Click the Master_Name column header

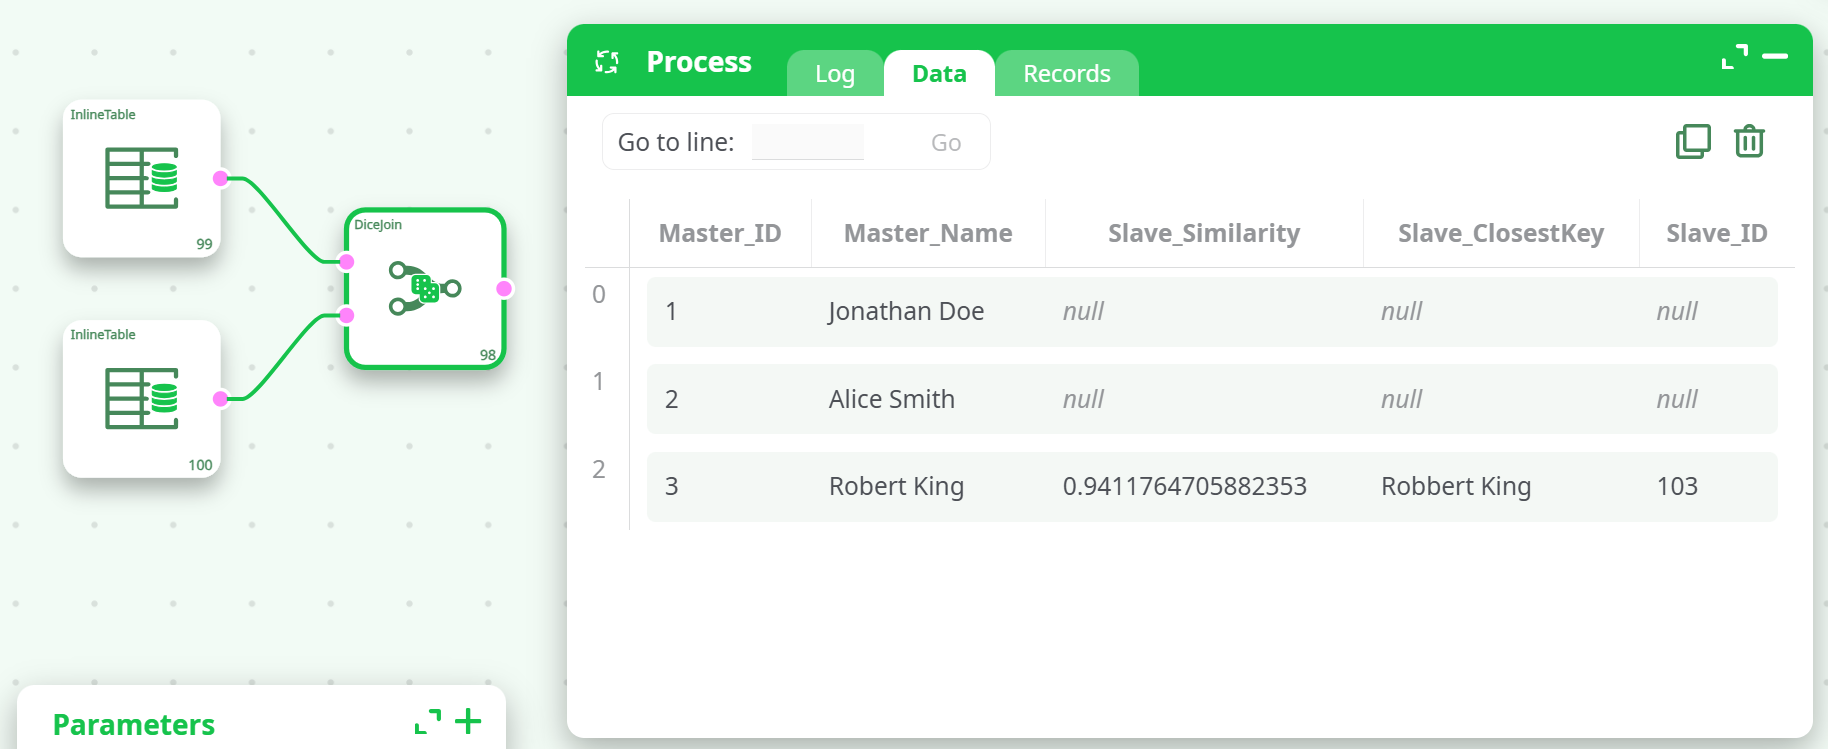pyautogui.click(x=927, y=233)
